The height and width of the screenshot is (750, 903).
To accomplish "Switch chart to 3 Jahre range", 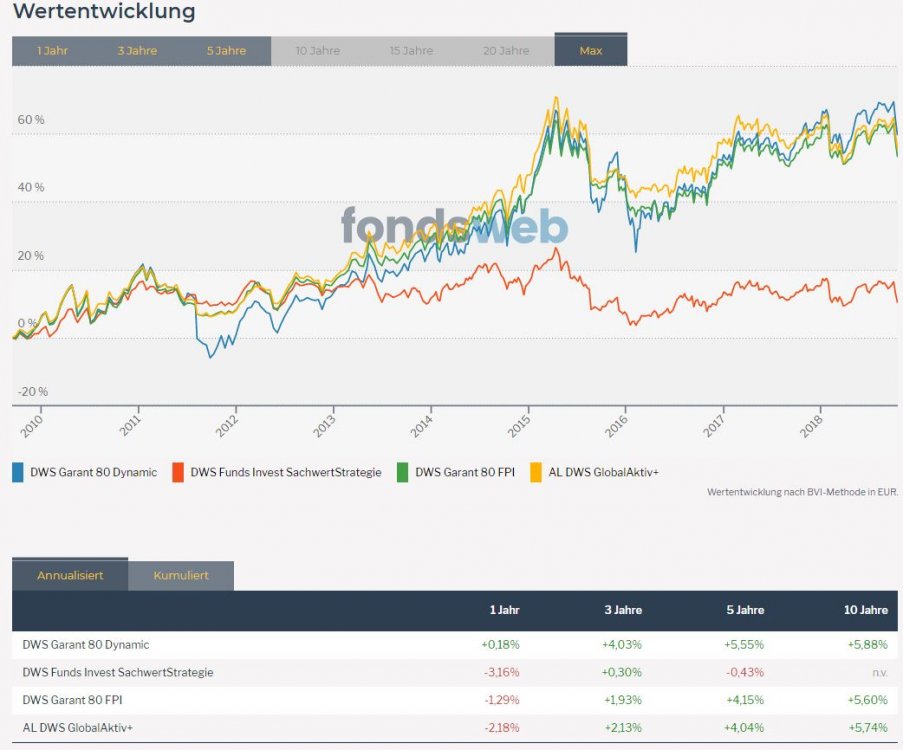I will pos(137,51).
